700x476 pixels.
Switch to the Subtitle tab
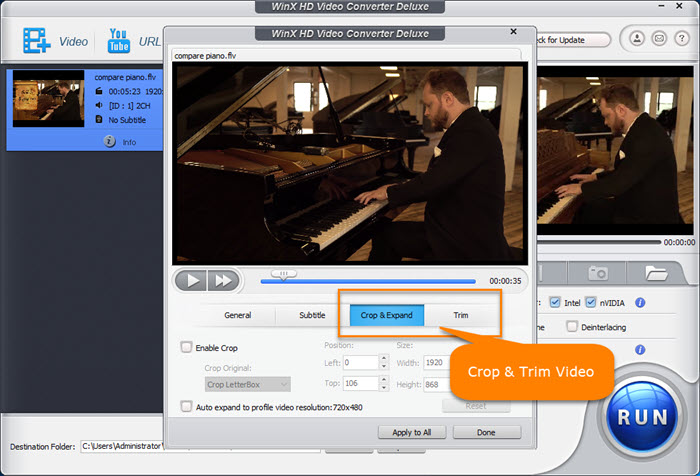tap(312, 315)
